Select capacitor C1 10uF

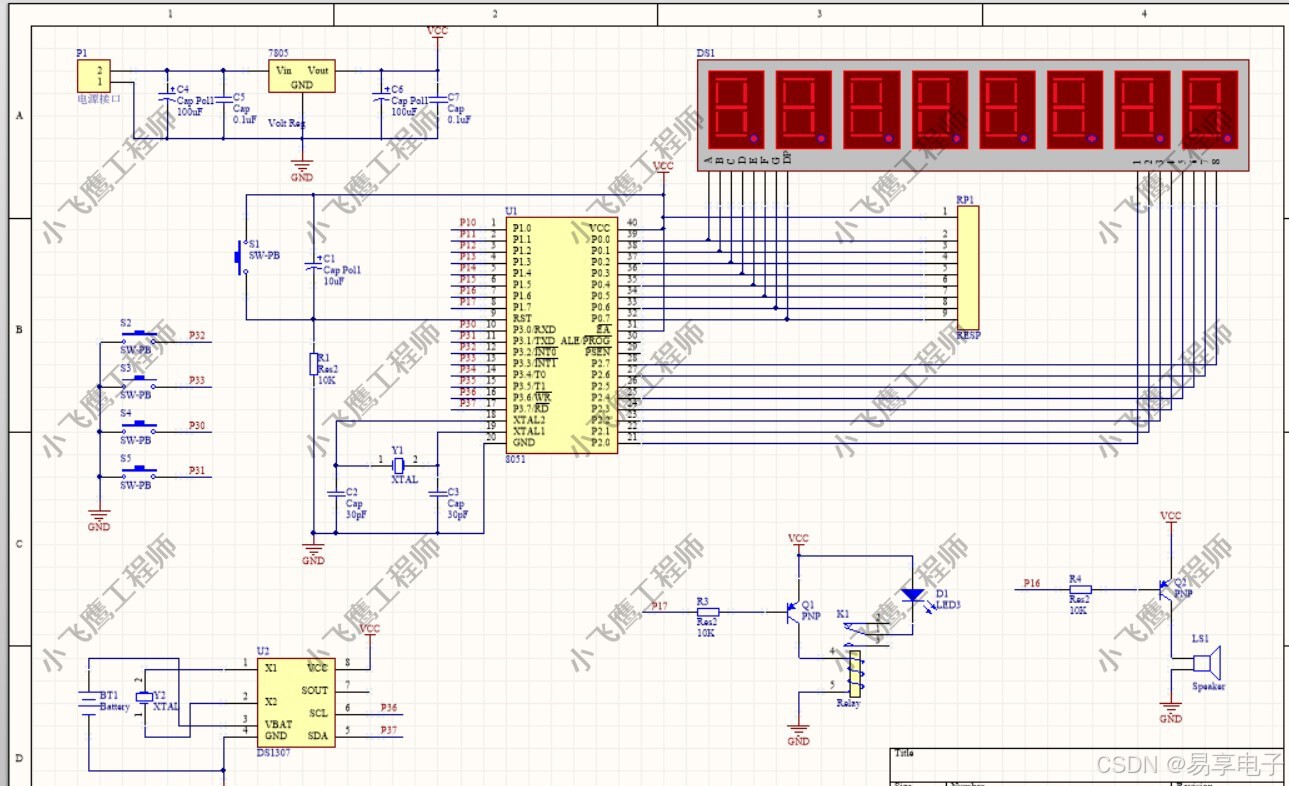tap(313, 267)
